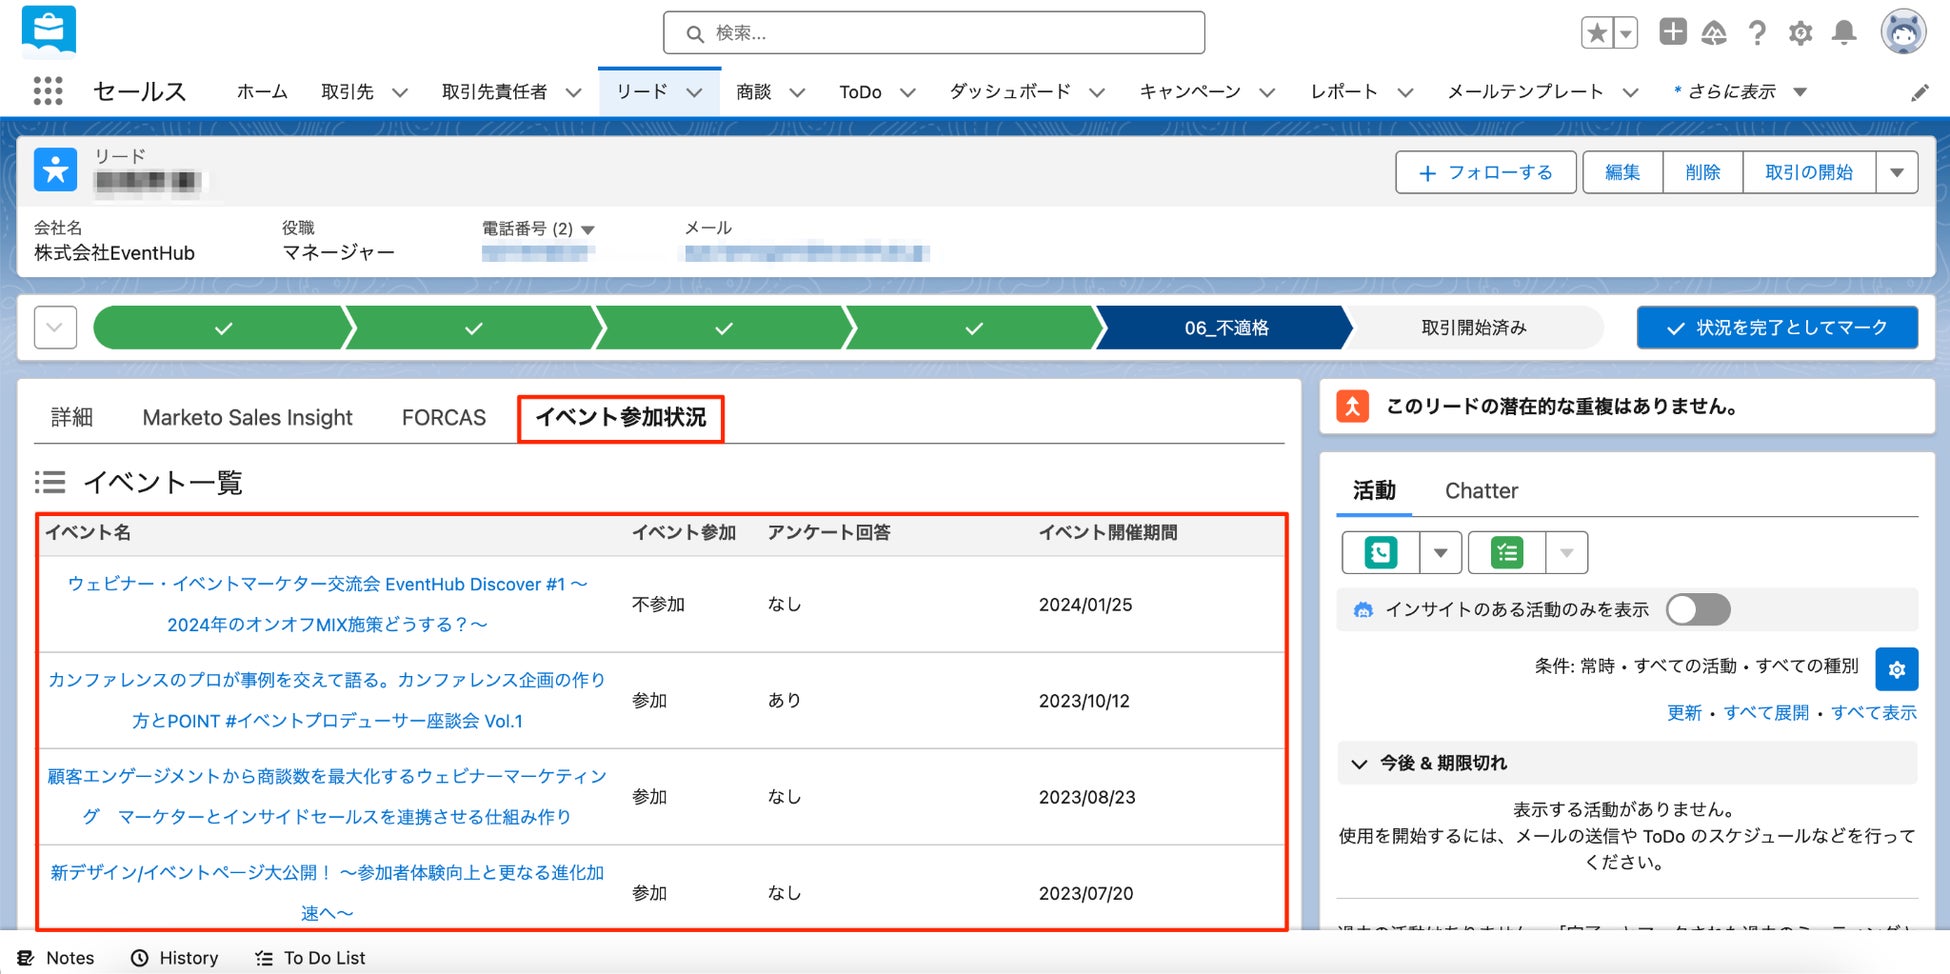Image resolution: width=1950 pixels, height=974 pixels.
Task: Click the duplicate merge icon in the duplicates panel
Action: tap(1352, 406)
